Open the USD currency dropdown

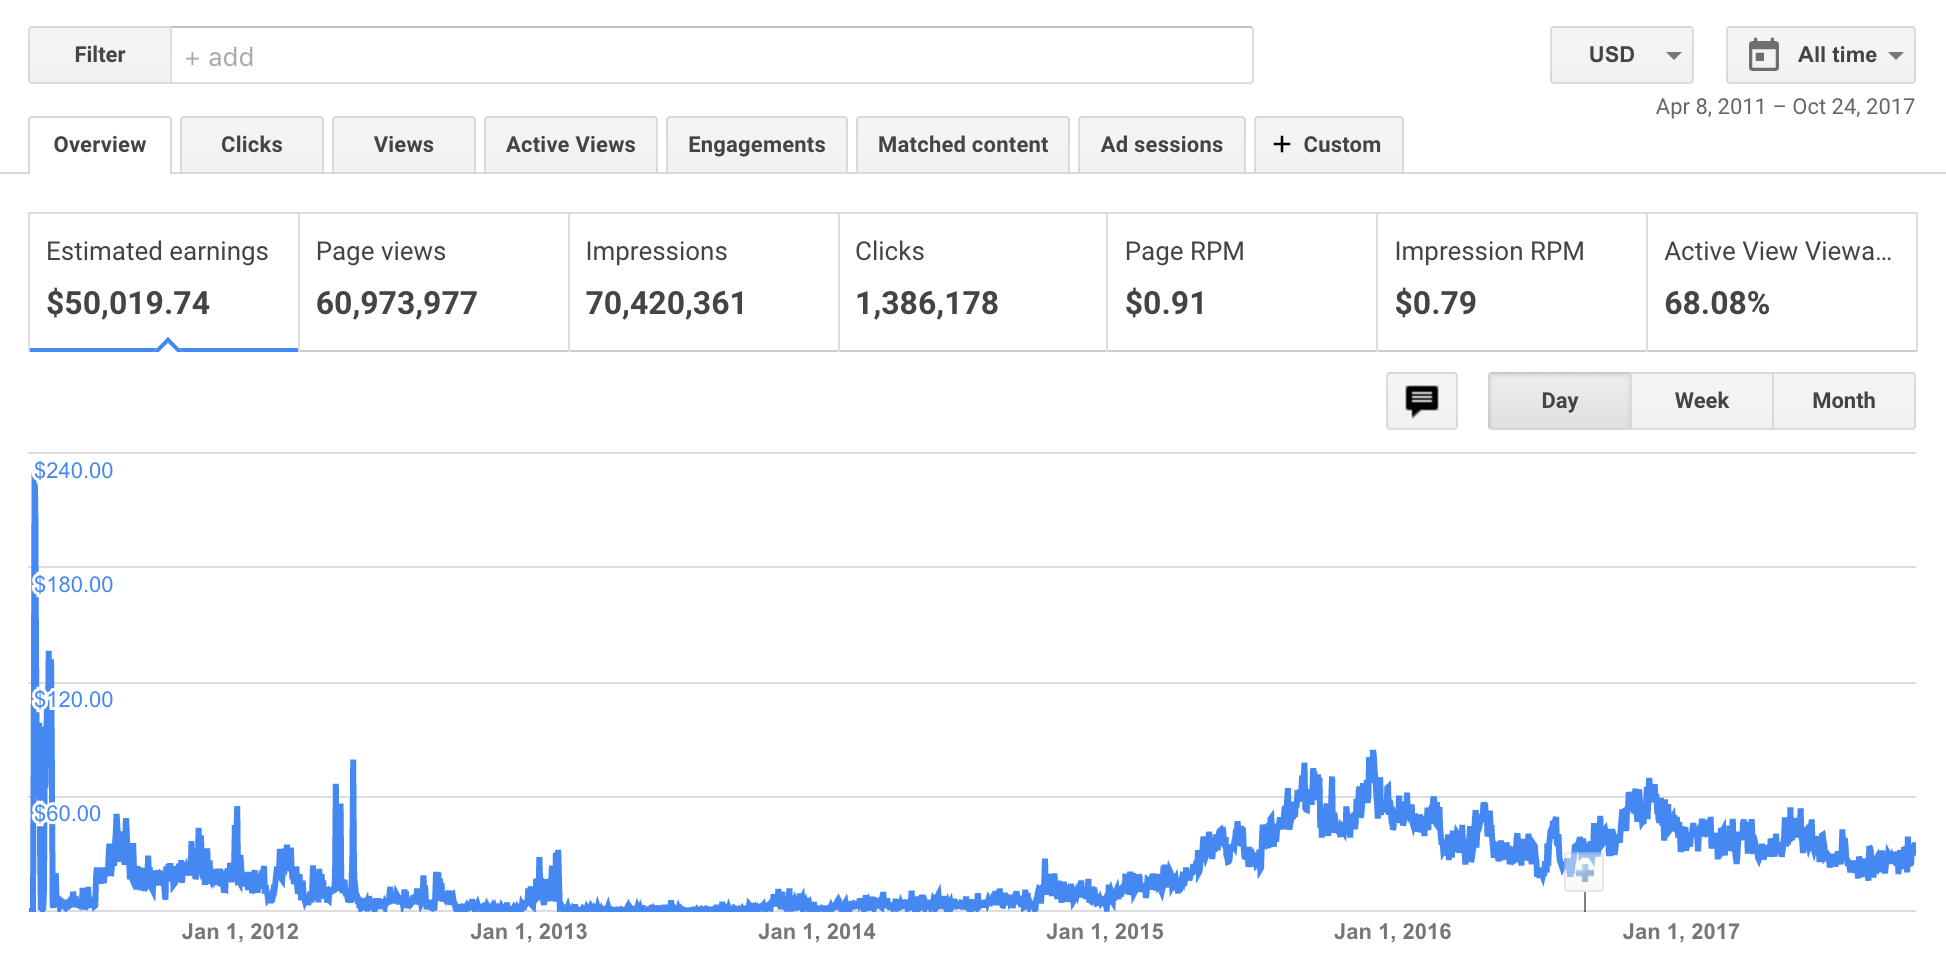pos(1621,55)
